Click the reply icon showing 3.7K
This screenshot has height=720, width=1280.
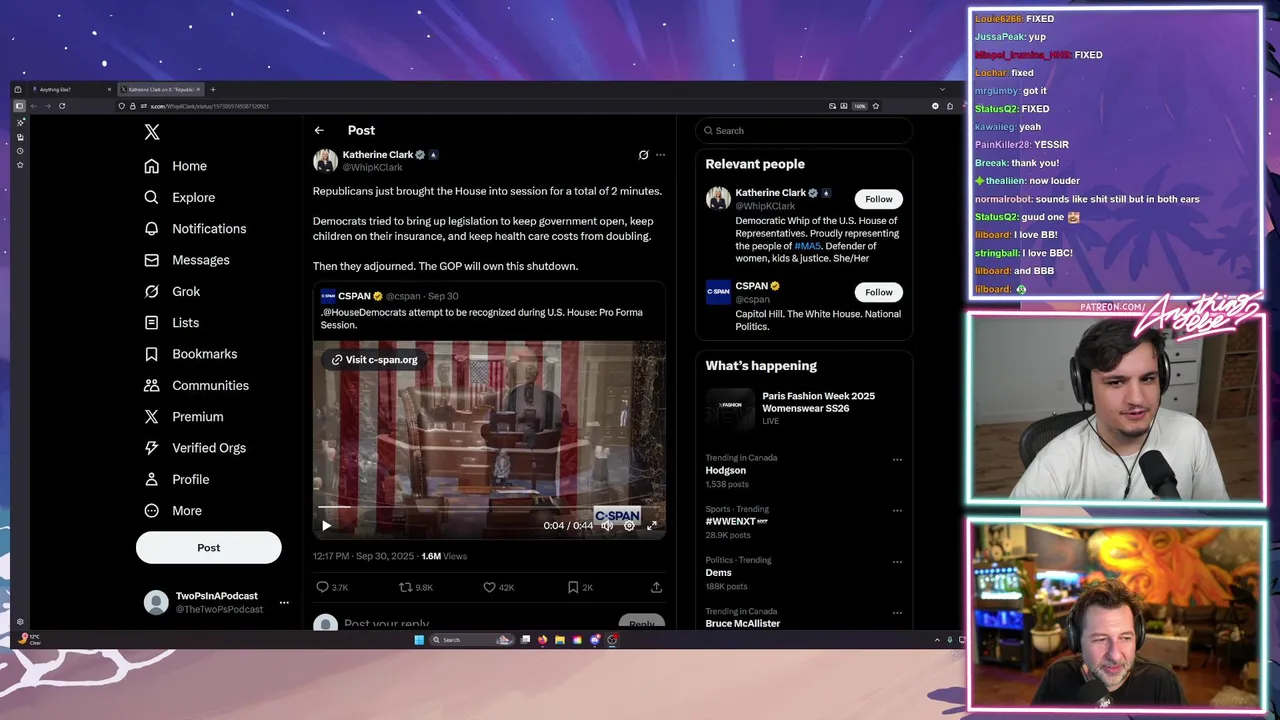pyautogui.click(x=323, y=587)
